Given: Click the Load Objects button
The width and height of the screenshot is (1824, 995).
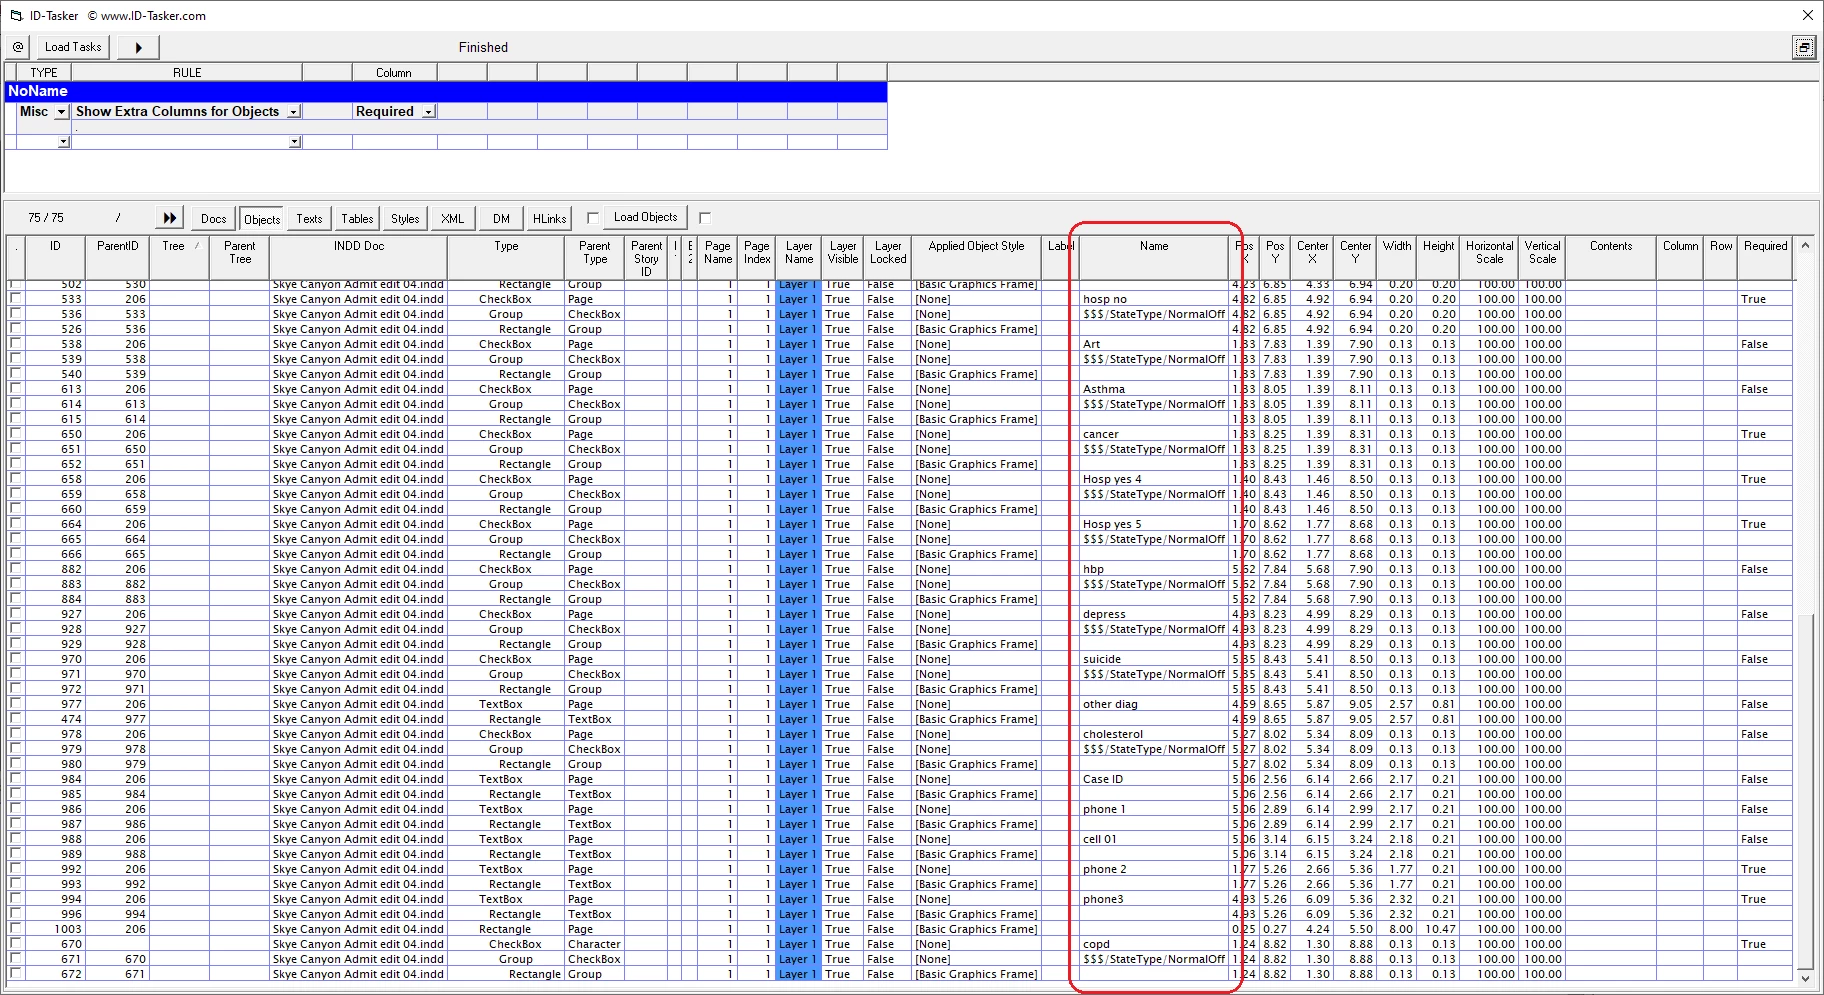Looking at the screenshot, I should click(645, 217).
